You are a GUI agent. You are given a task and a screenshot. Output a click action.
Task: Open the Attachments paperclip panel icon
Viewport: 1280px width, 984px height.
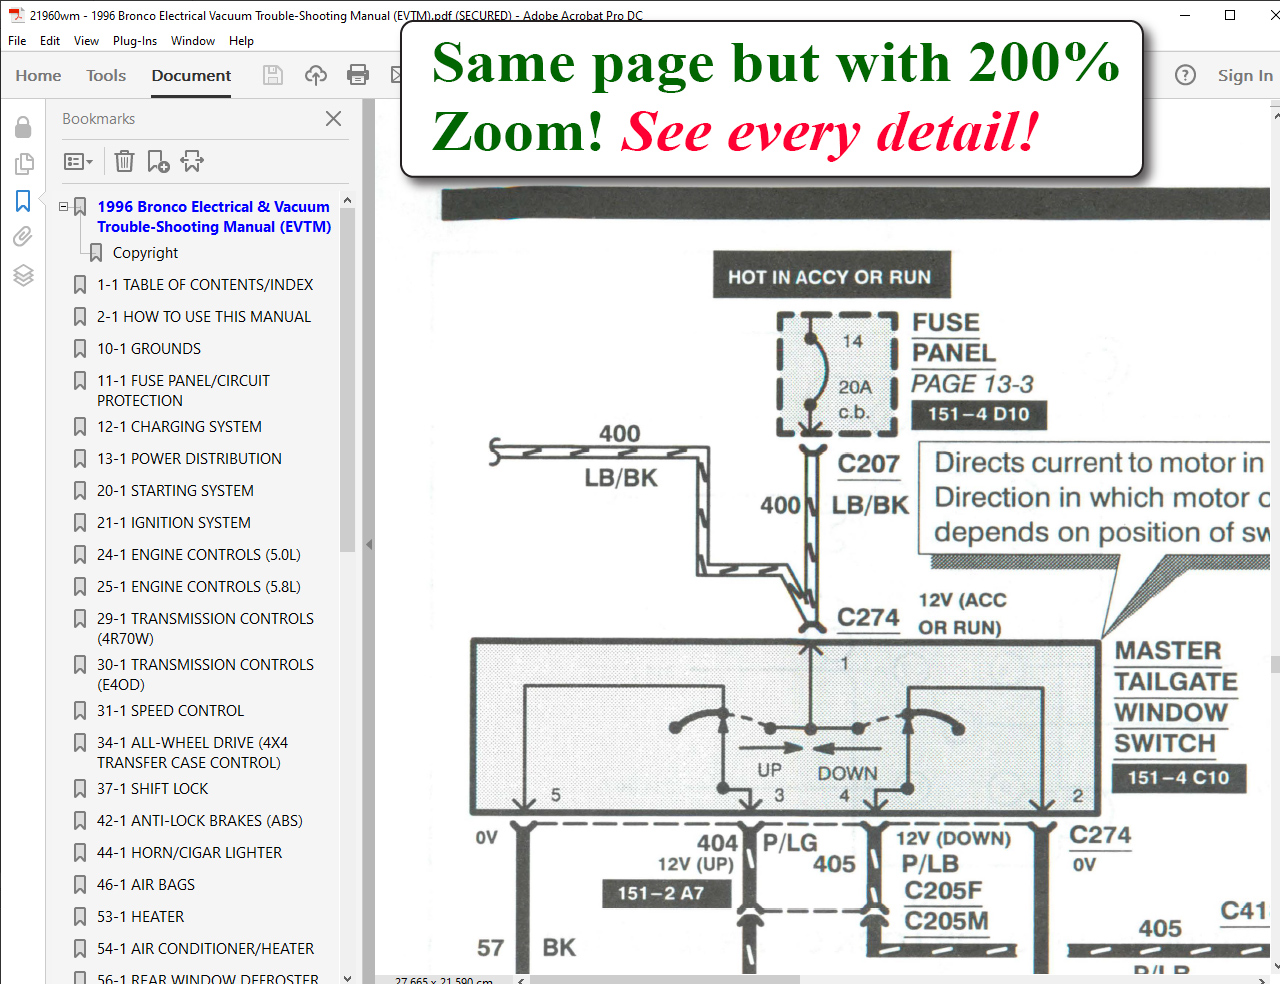coord(23,236)
